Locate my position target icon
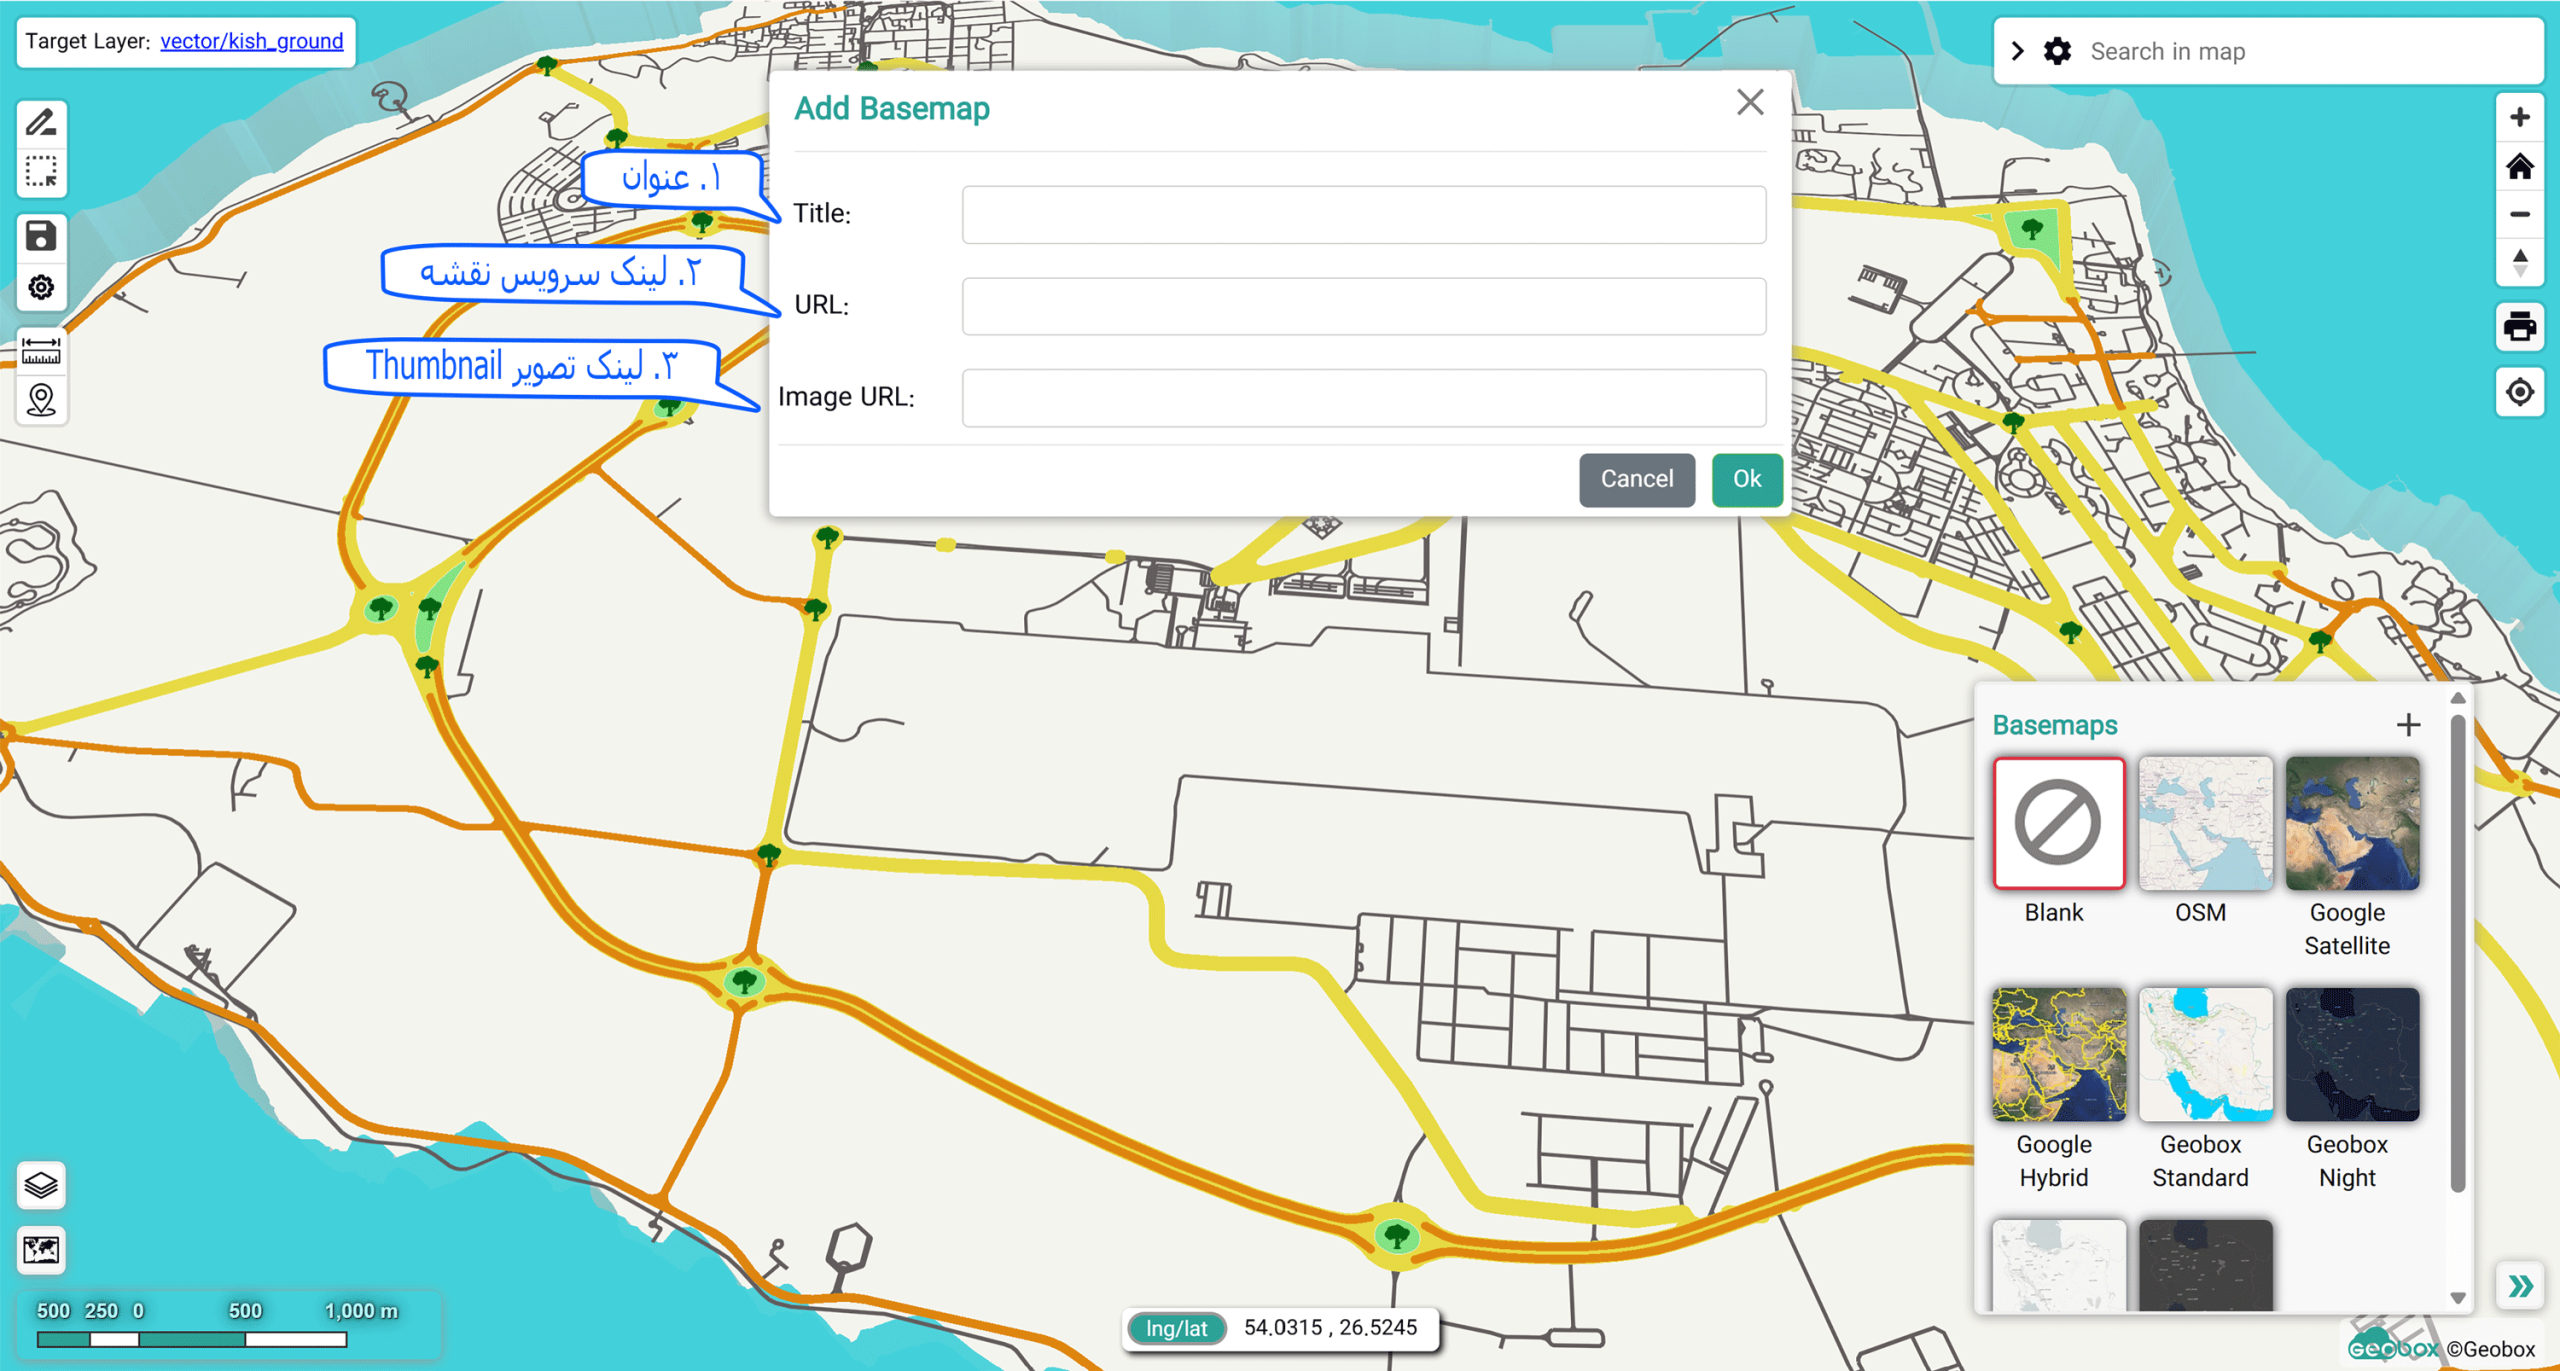 click(x=2519, y=392)
